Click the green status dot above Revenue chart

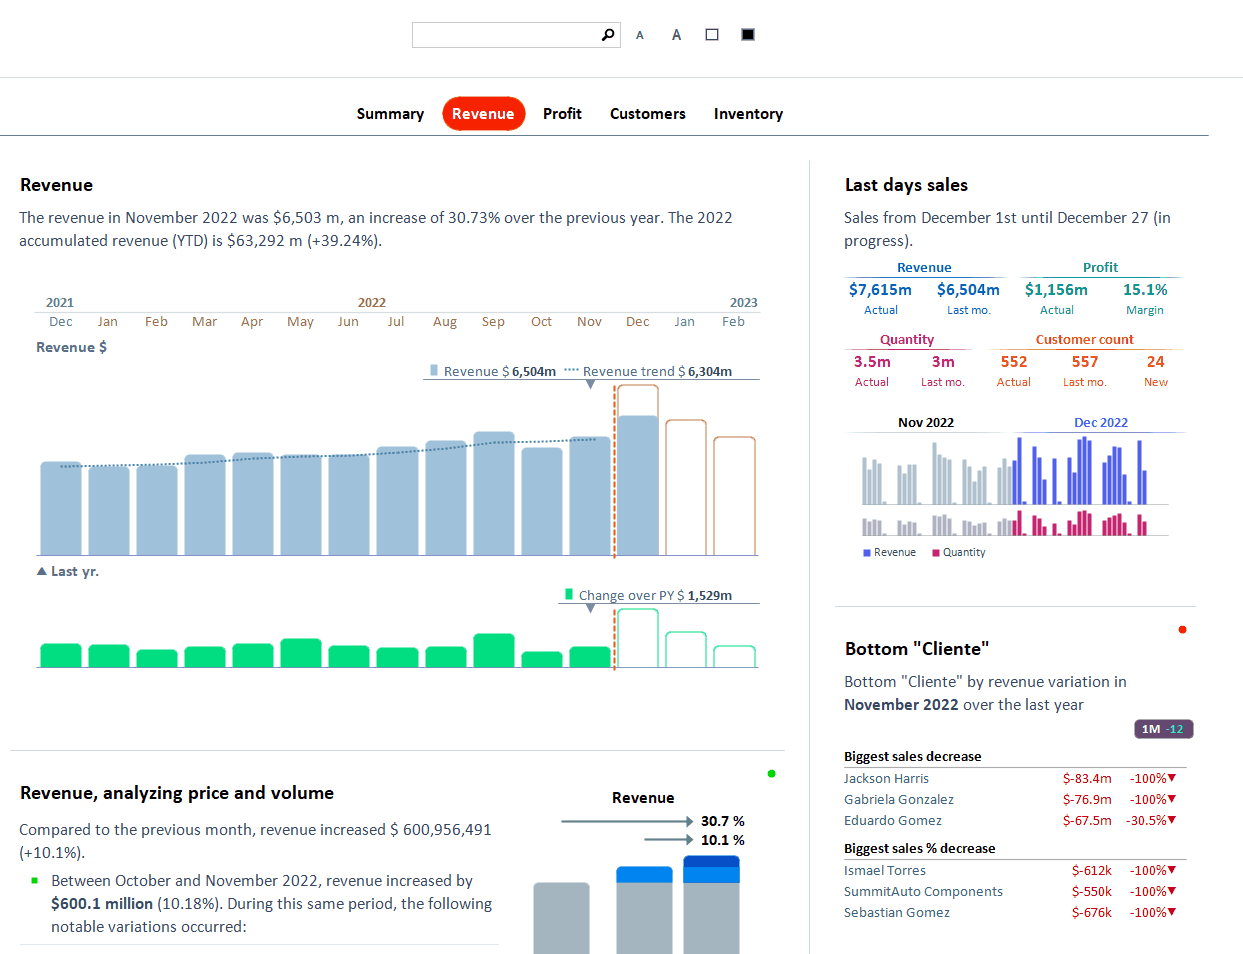771,773
